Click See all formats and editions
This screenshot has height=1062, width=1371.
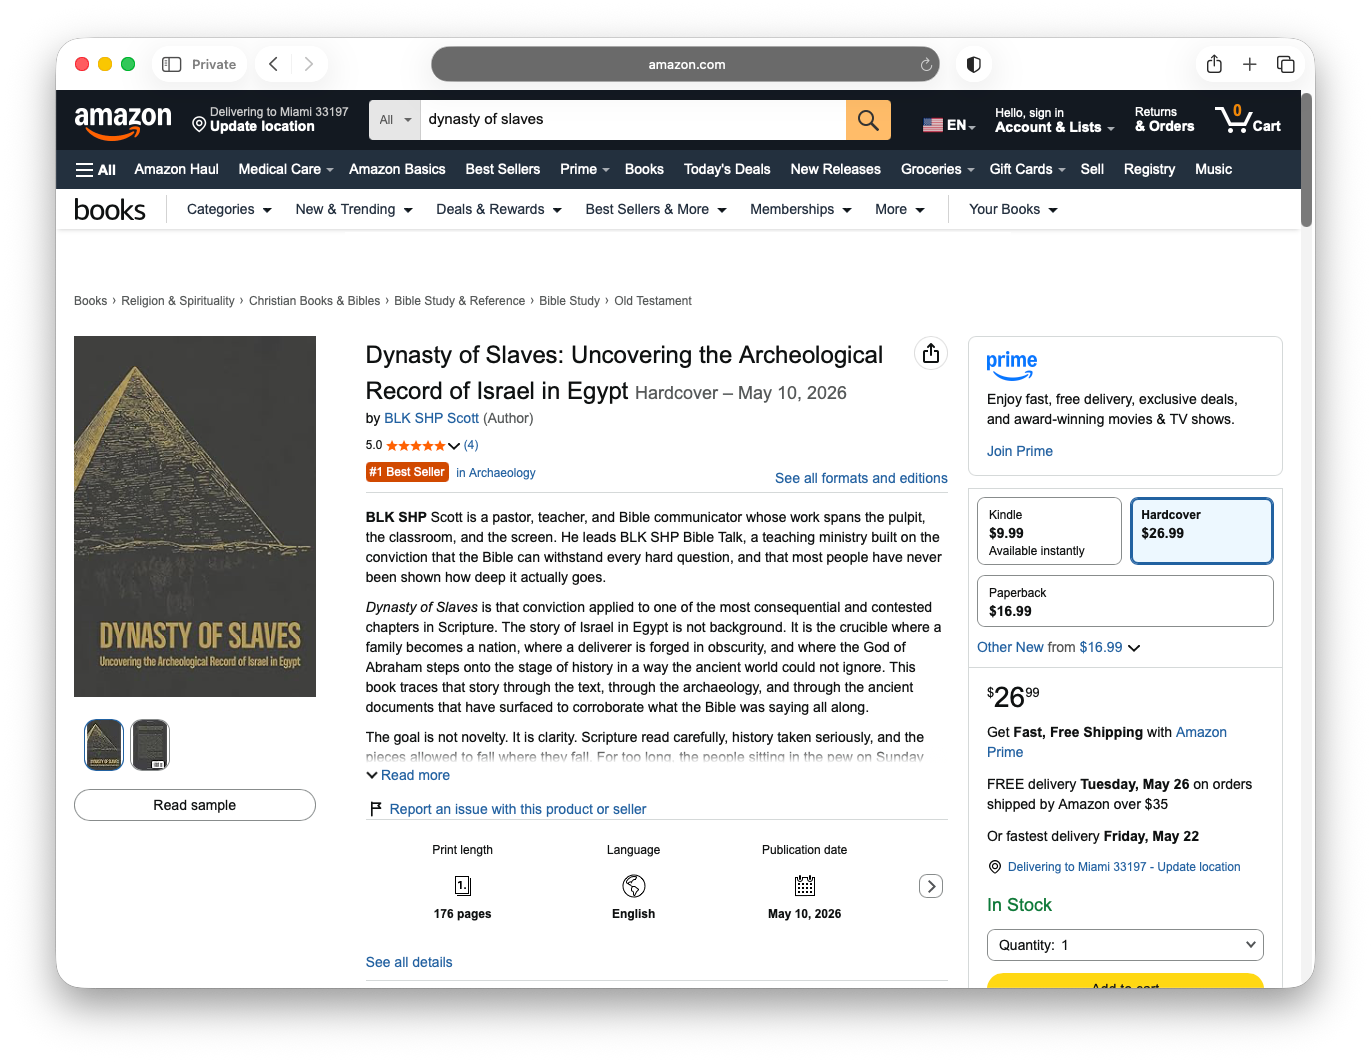(861, 478)
